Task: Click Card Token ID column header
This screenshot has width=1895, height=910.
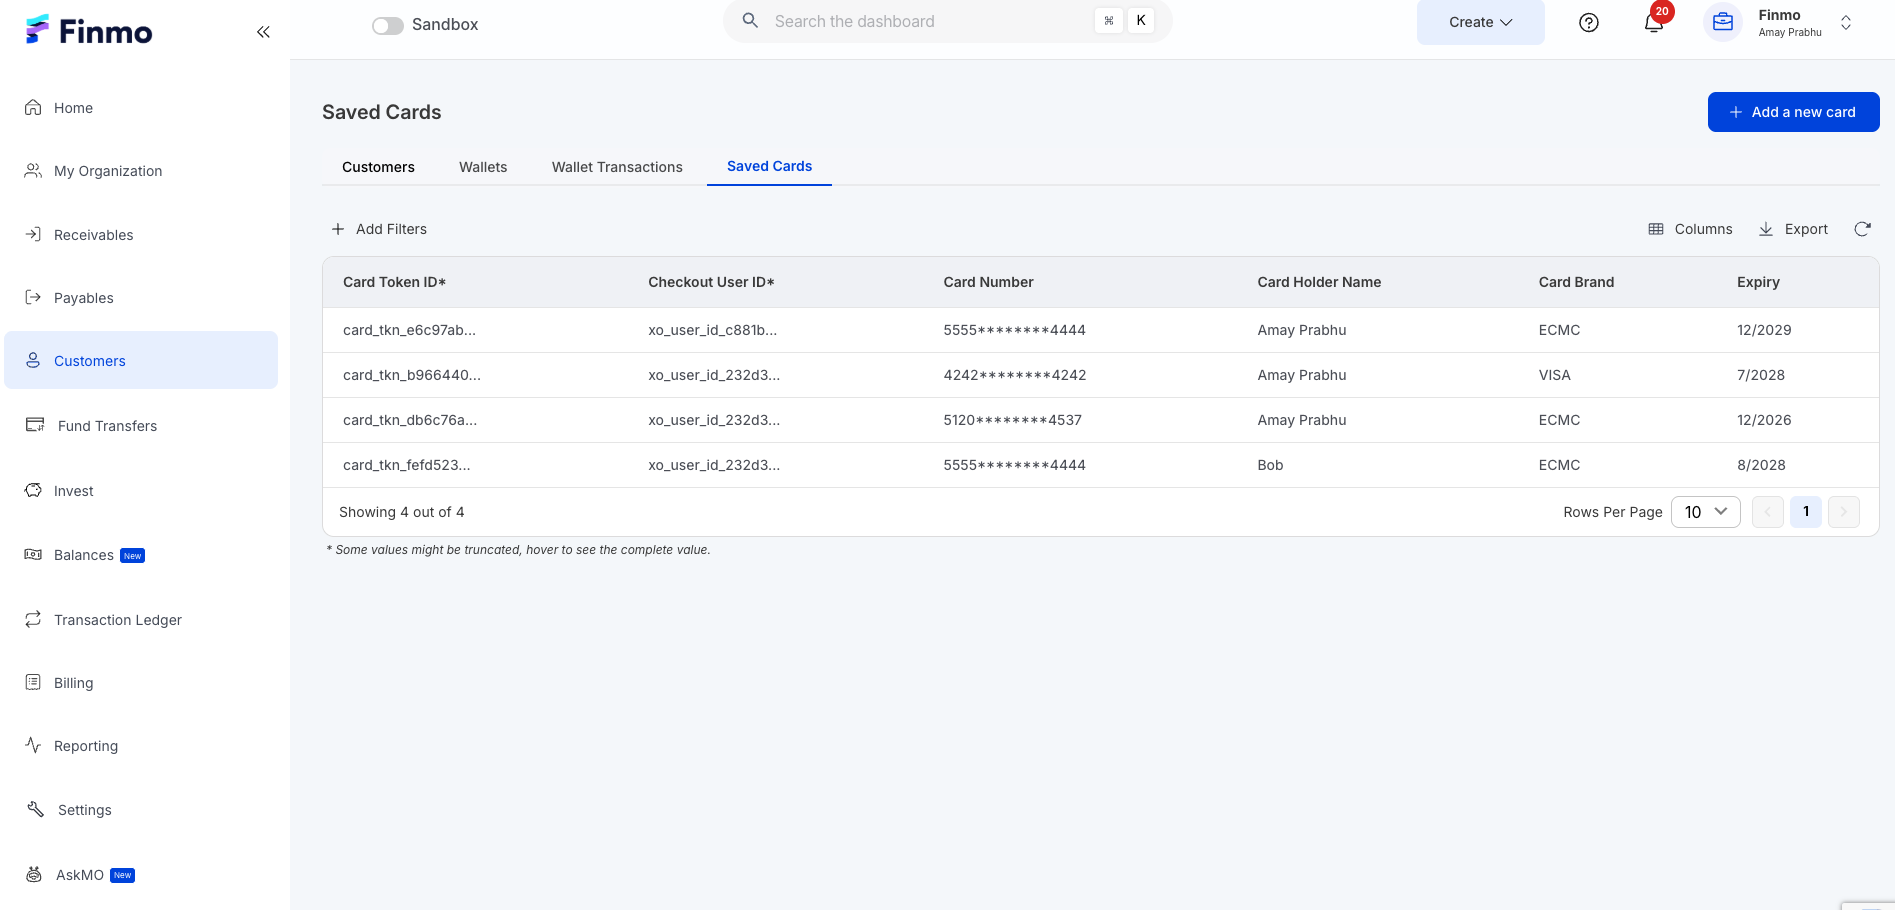Action: 394,282
